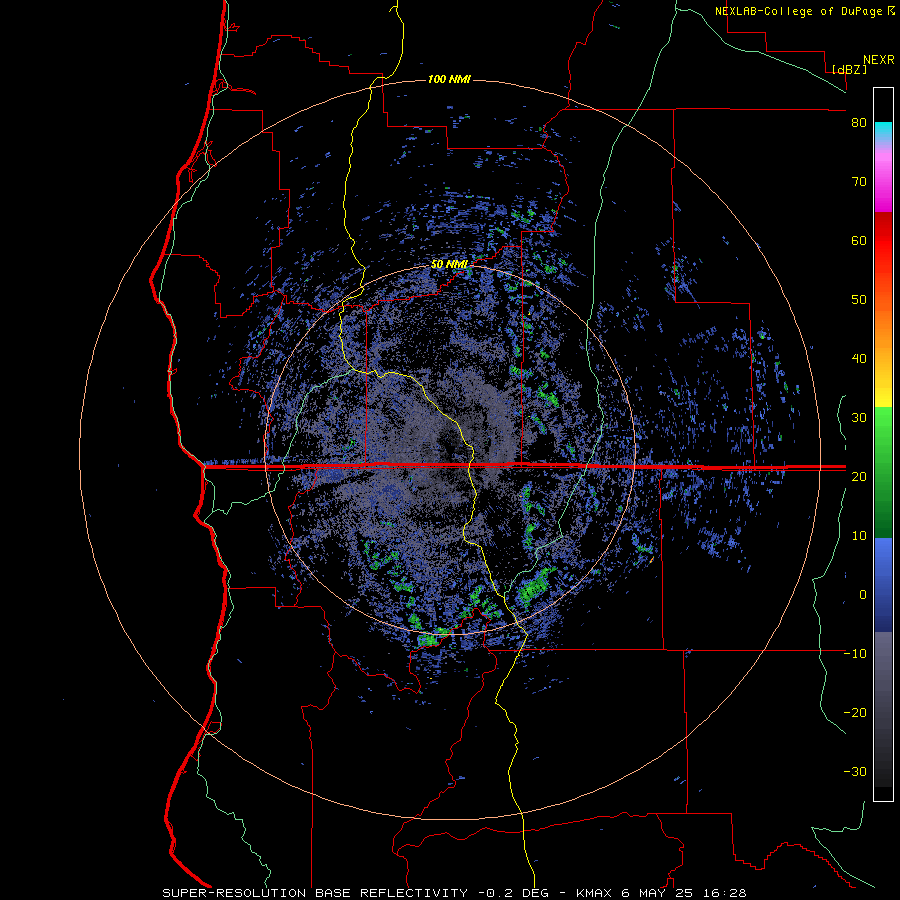The image size is (900, 900).
Task: Click the "50 NMI" range ring label
Action: click(x=449, y=264)
